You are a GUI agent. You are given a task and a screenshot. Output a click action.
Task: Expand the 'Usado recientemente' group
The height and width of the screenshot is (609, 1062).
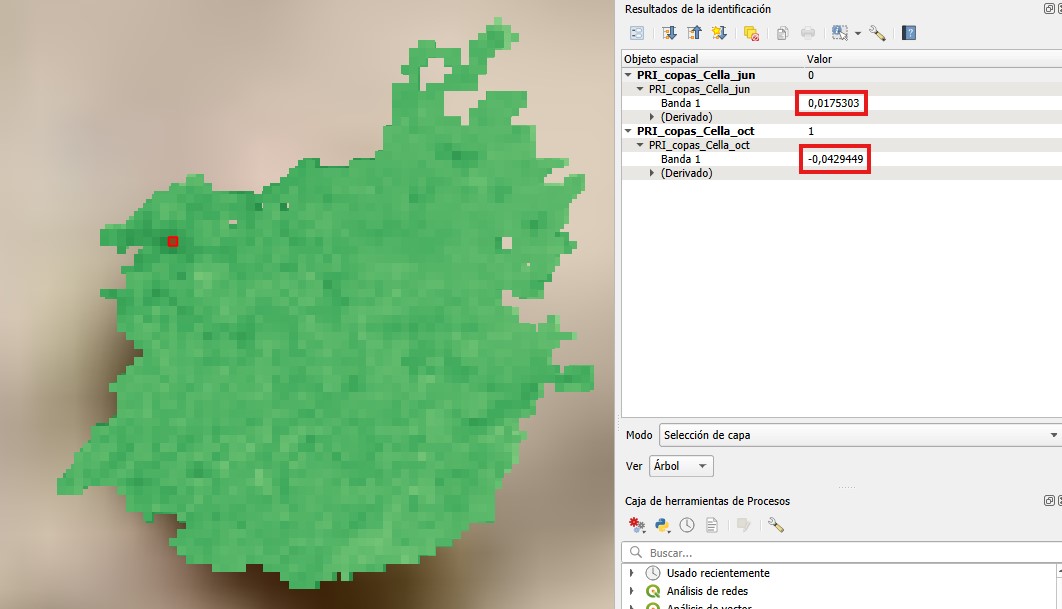pyautogui.click(x=631, y=573)
